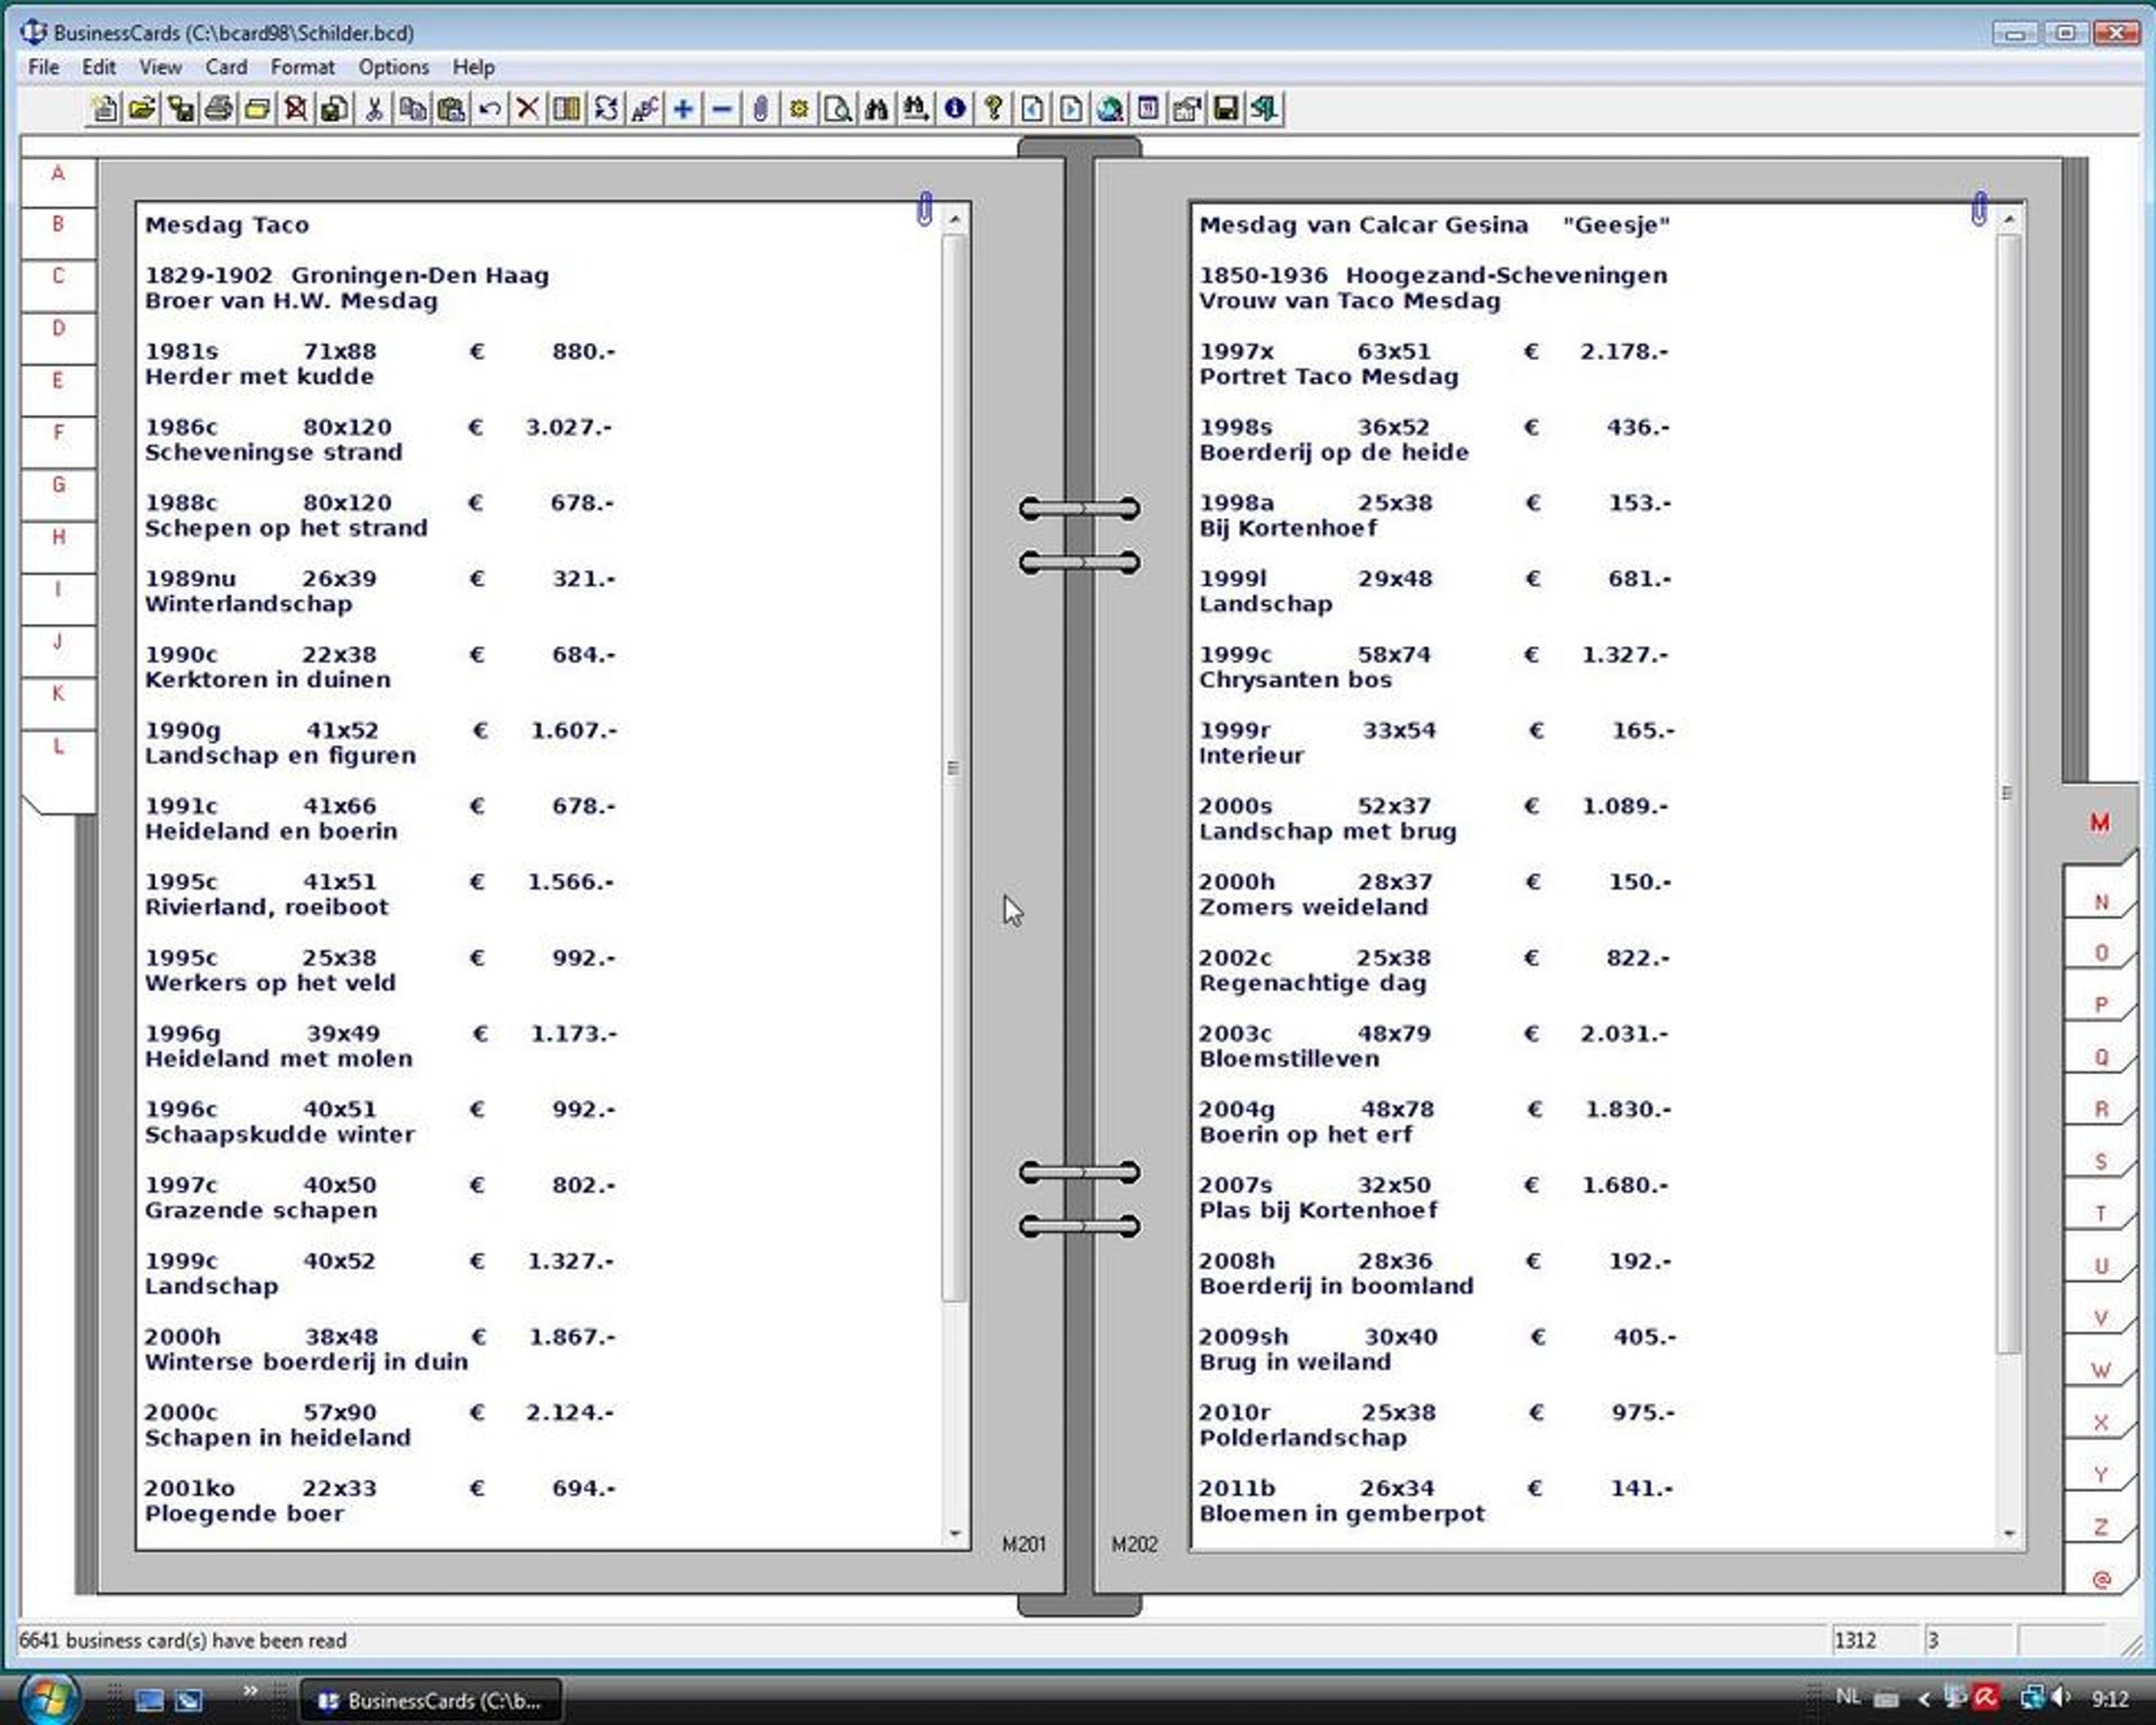The height and width of the screenshot is (1725, 2156).
Task: Open the Options menu
Action: (x=393, y=67)
